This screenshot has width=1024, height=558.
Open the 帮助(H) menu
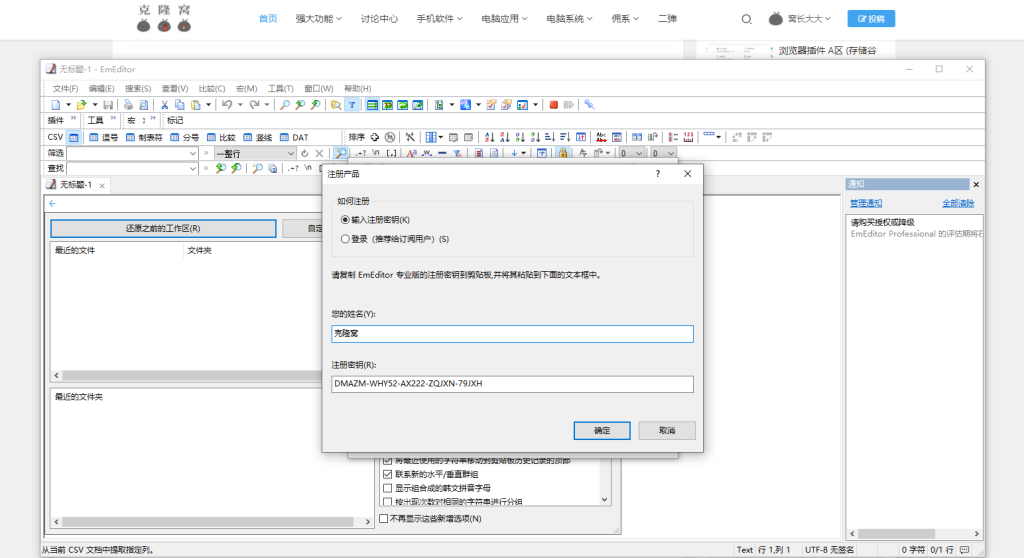click(x=357, y=88)
